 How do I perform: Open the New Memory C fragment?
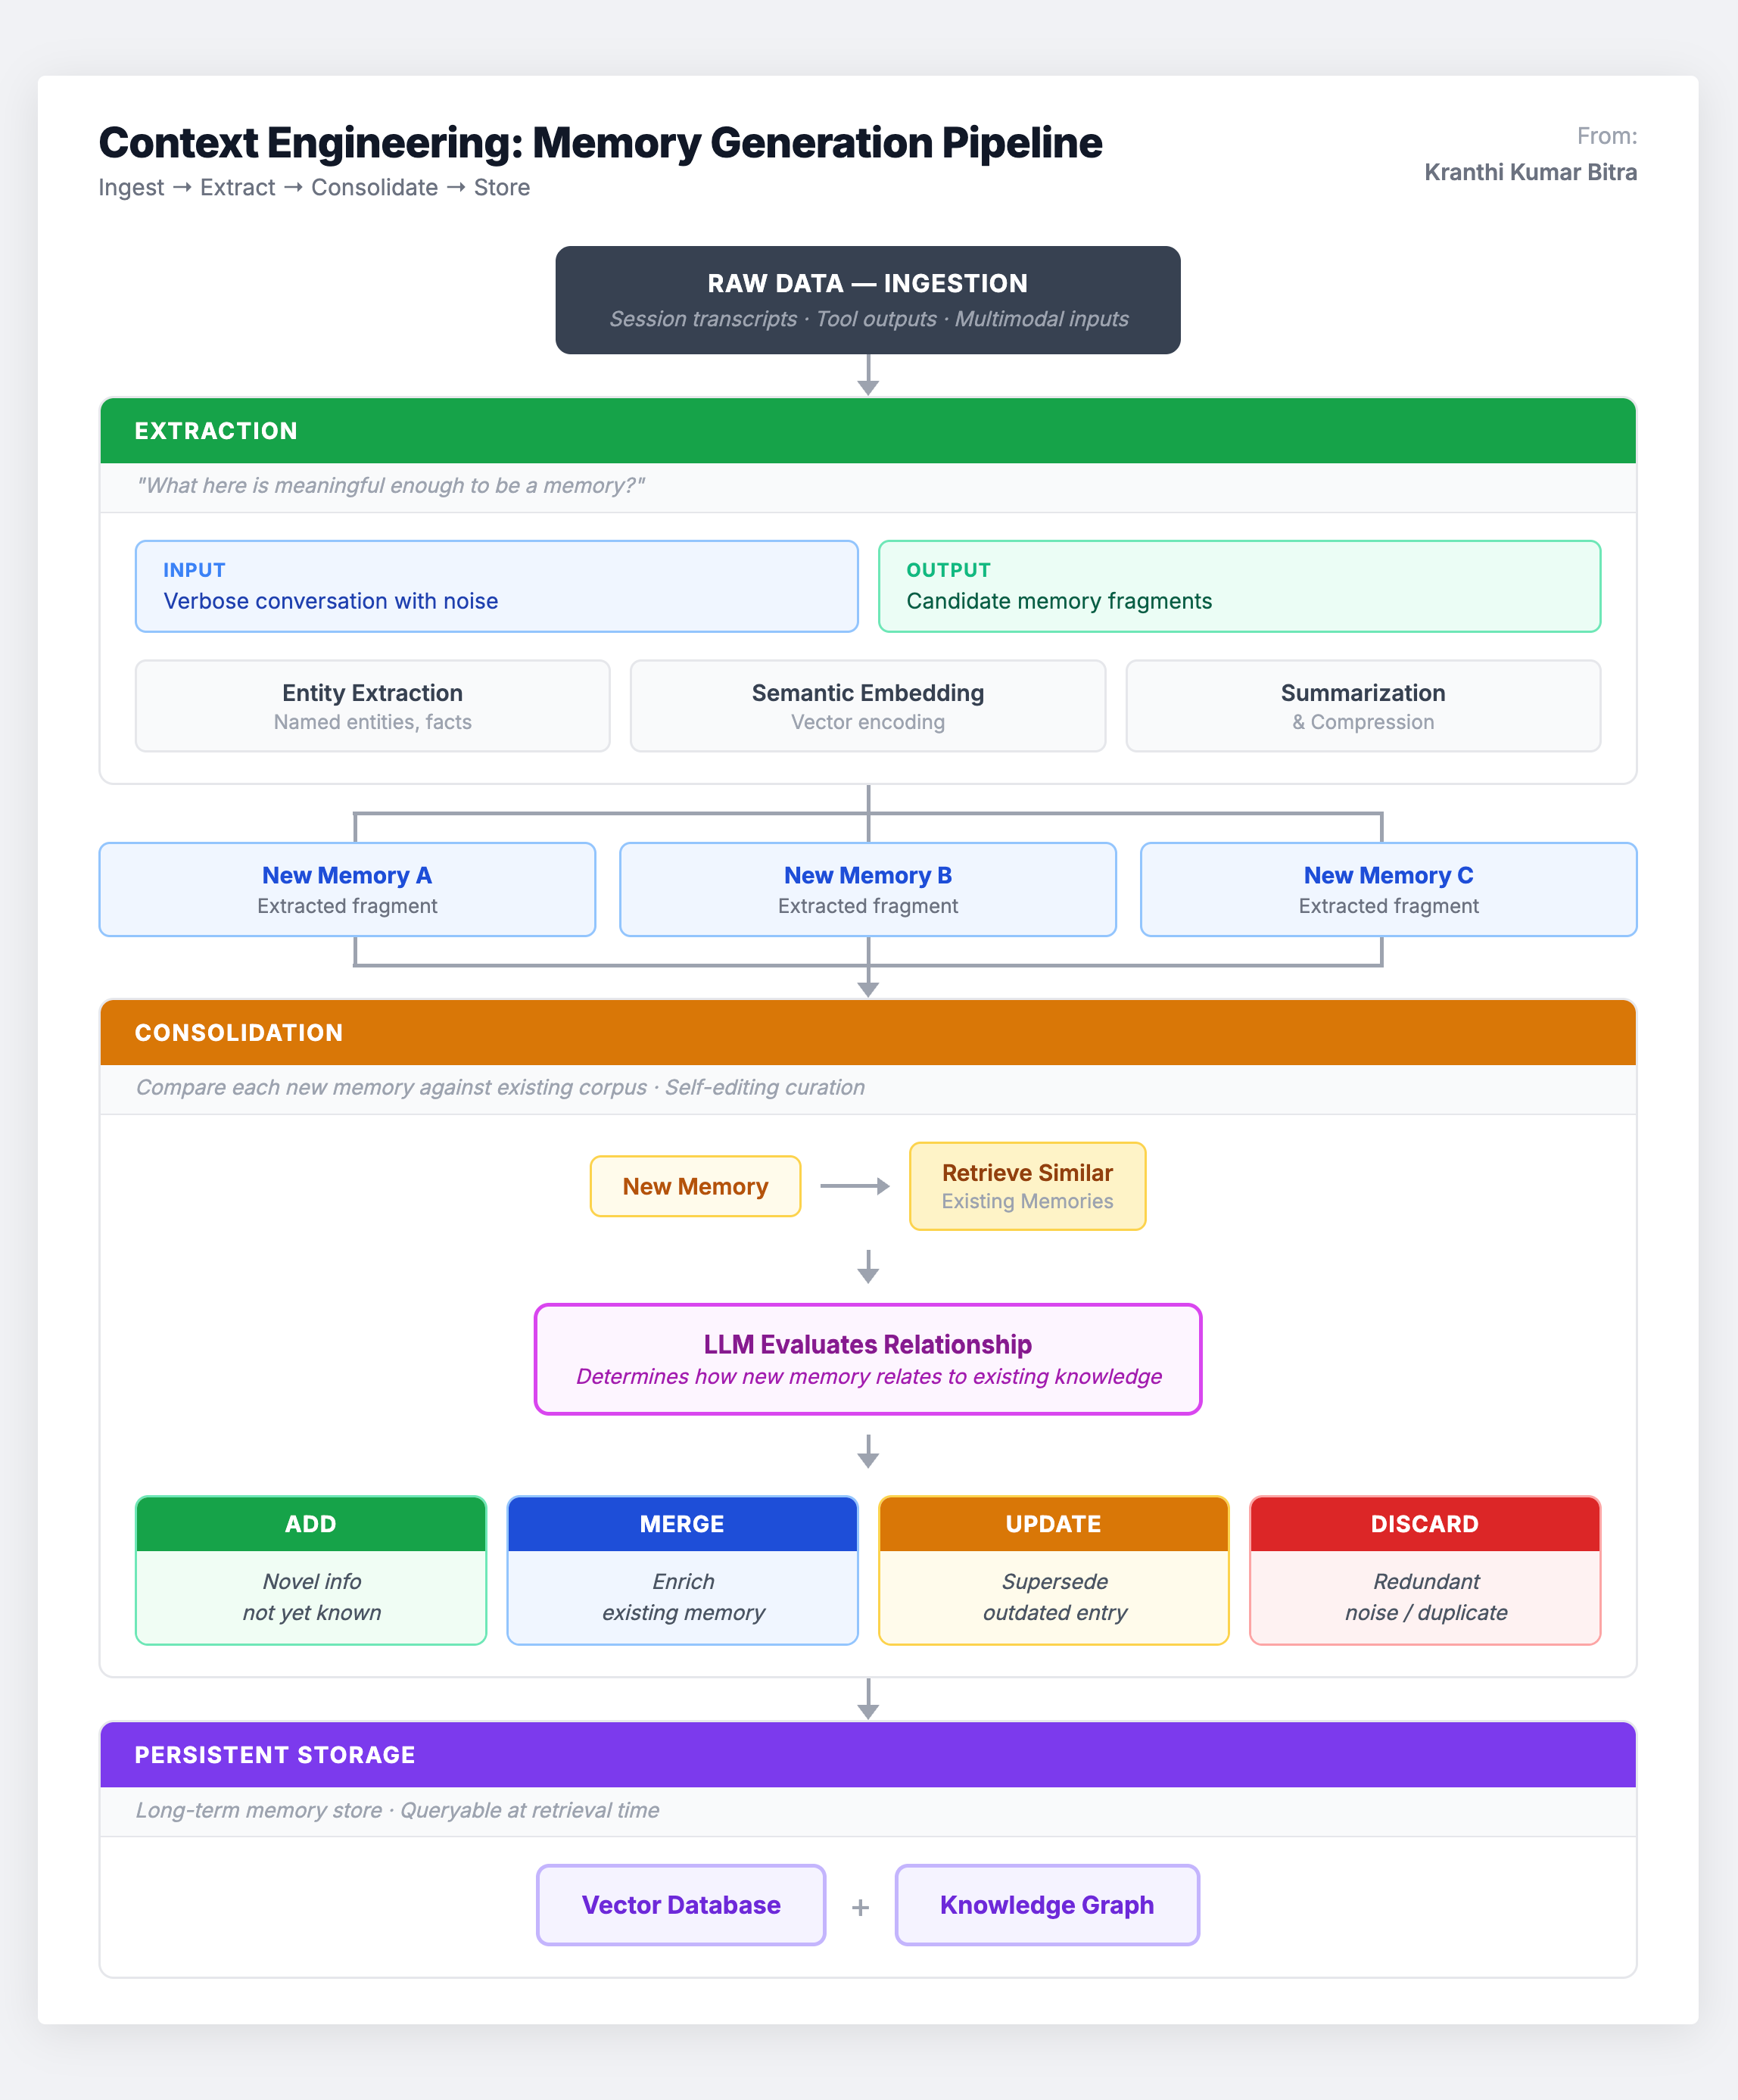click(x=1388, y=889)
